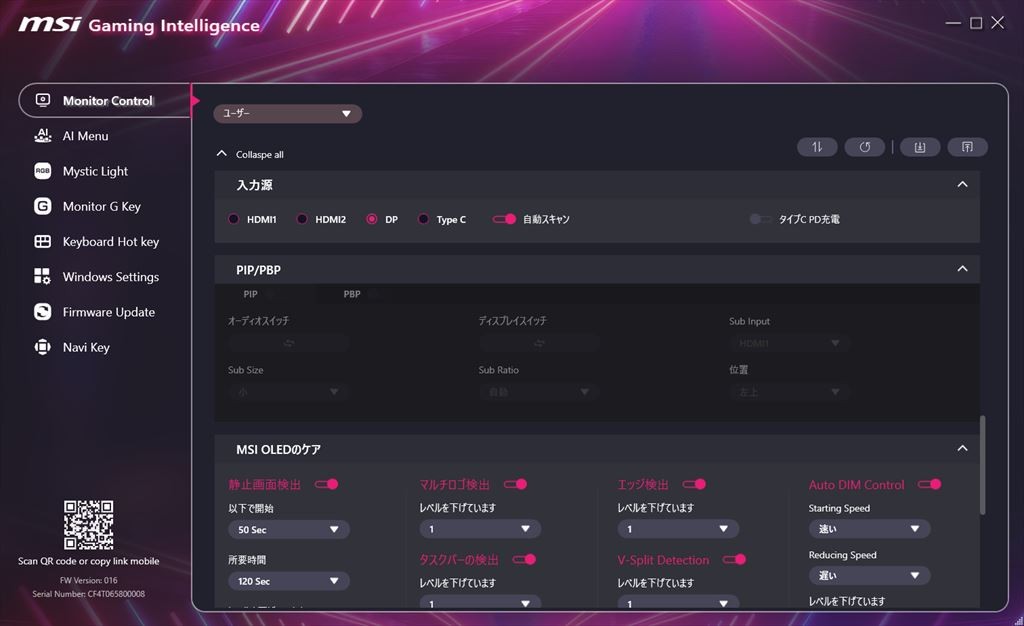This screenshot has width=1024, height=626.
Task: Click the vertical scrollbar in settings panel
Action: click(983, 465)
